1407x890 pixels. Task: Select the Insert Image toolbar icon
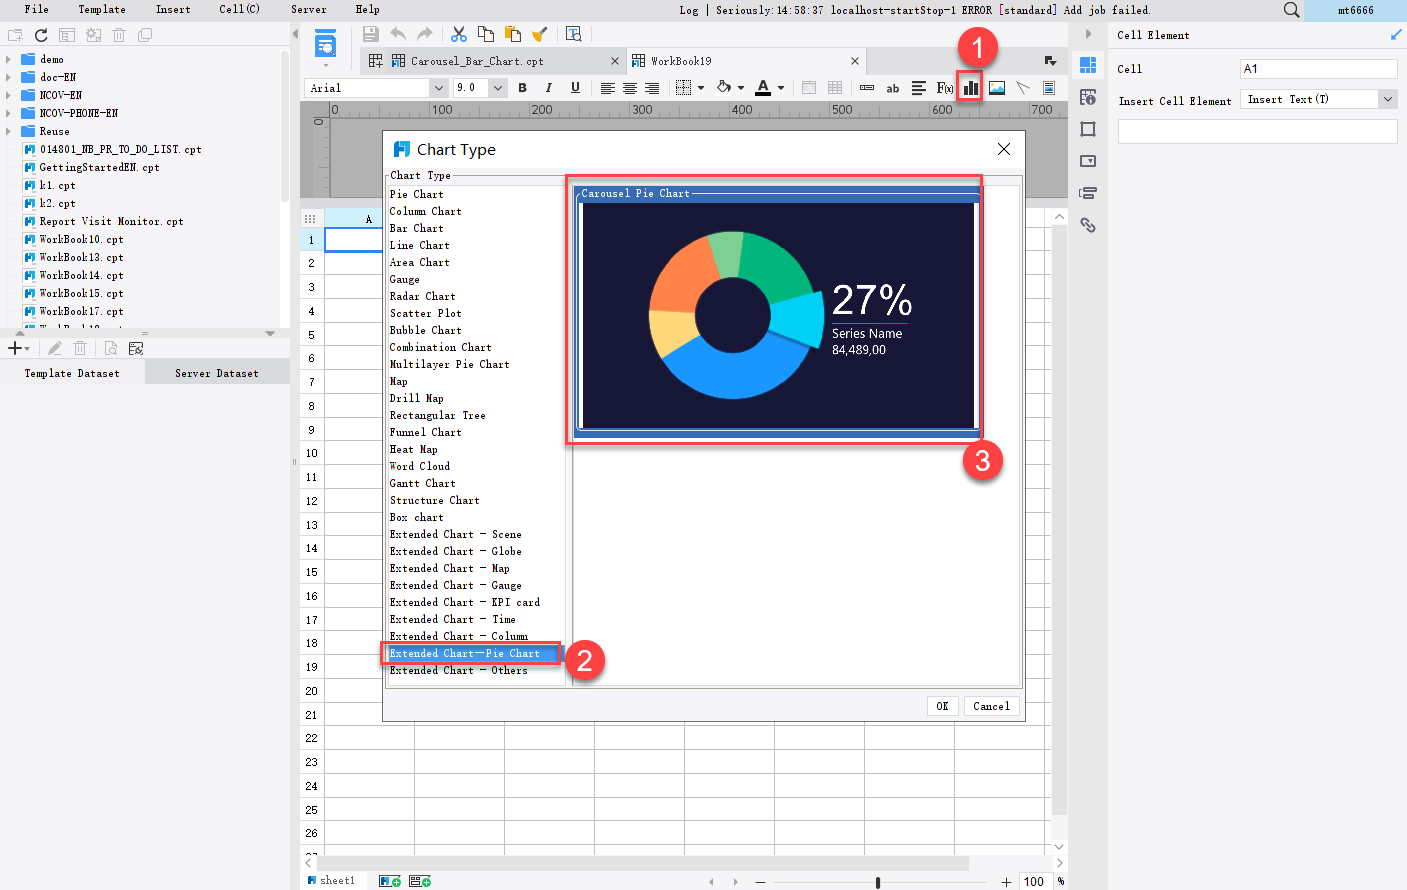click(996, 87)
